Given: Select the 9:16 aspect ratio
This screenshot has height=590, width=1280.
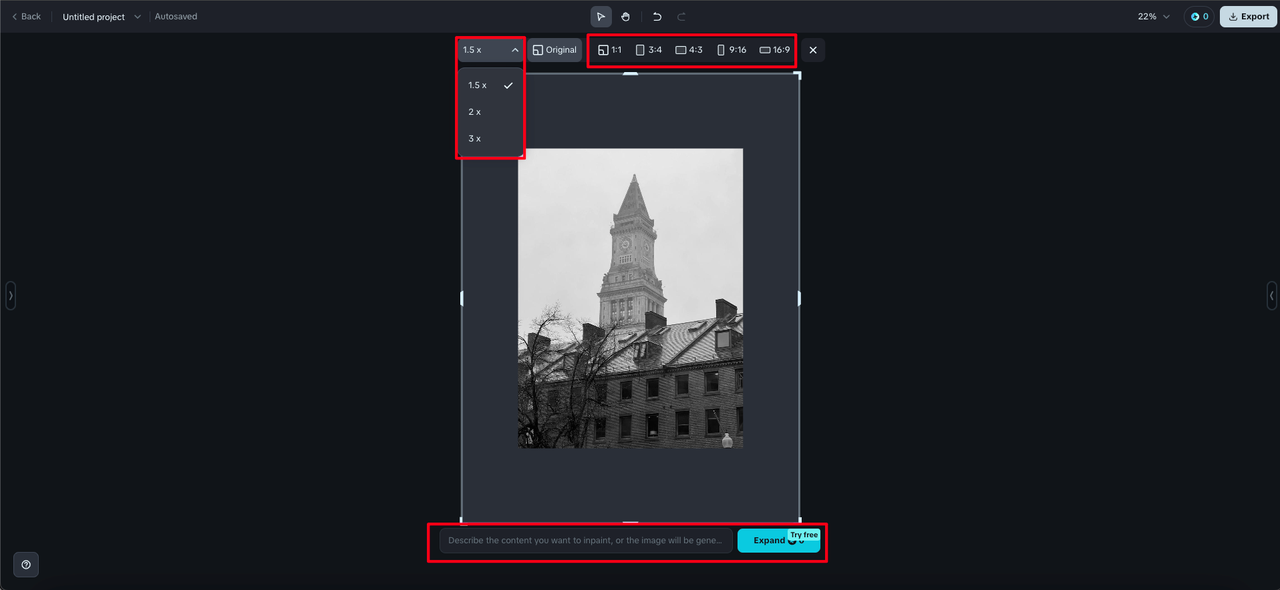Looking at the screenshot, I should click(731, 50).
